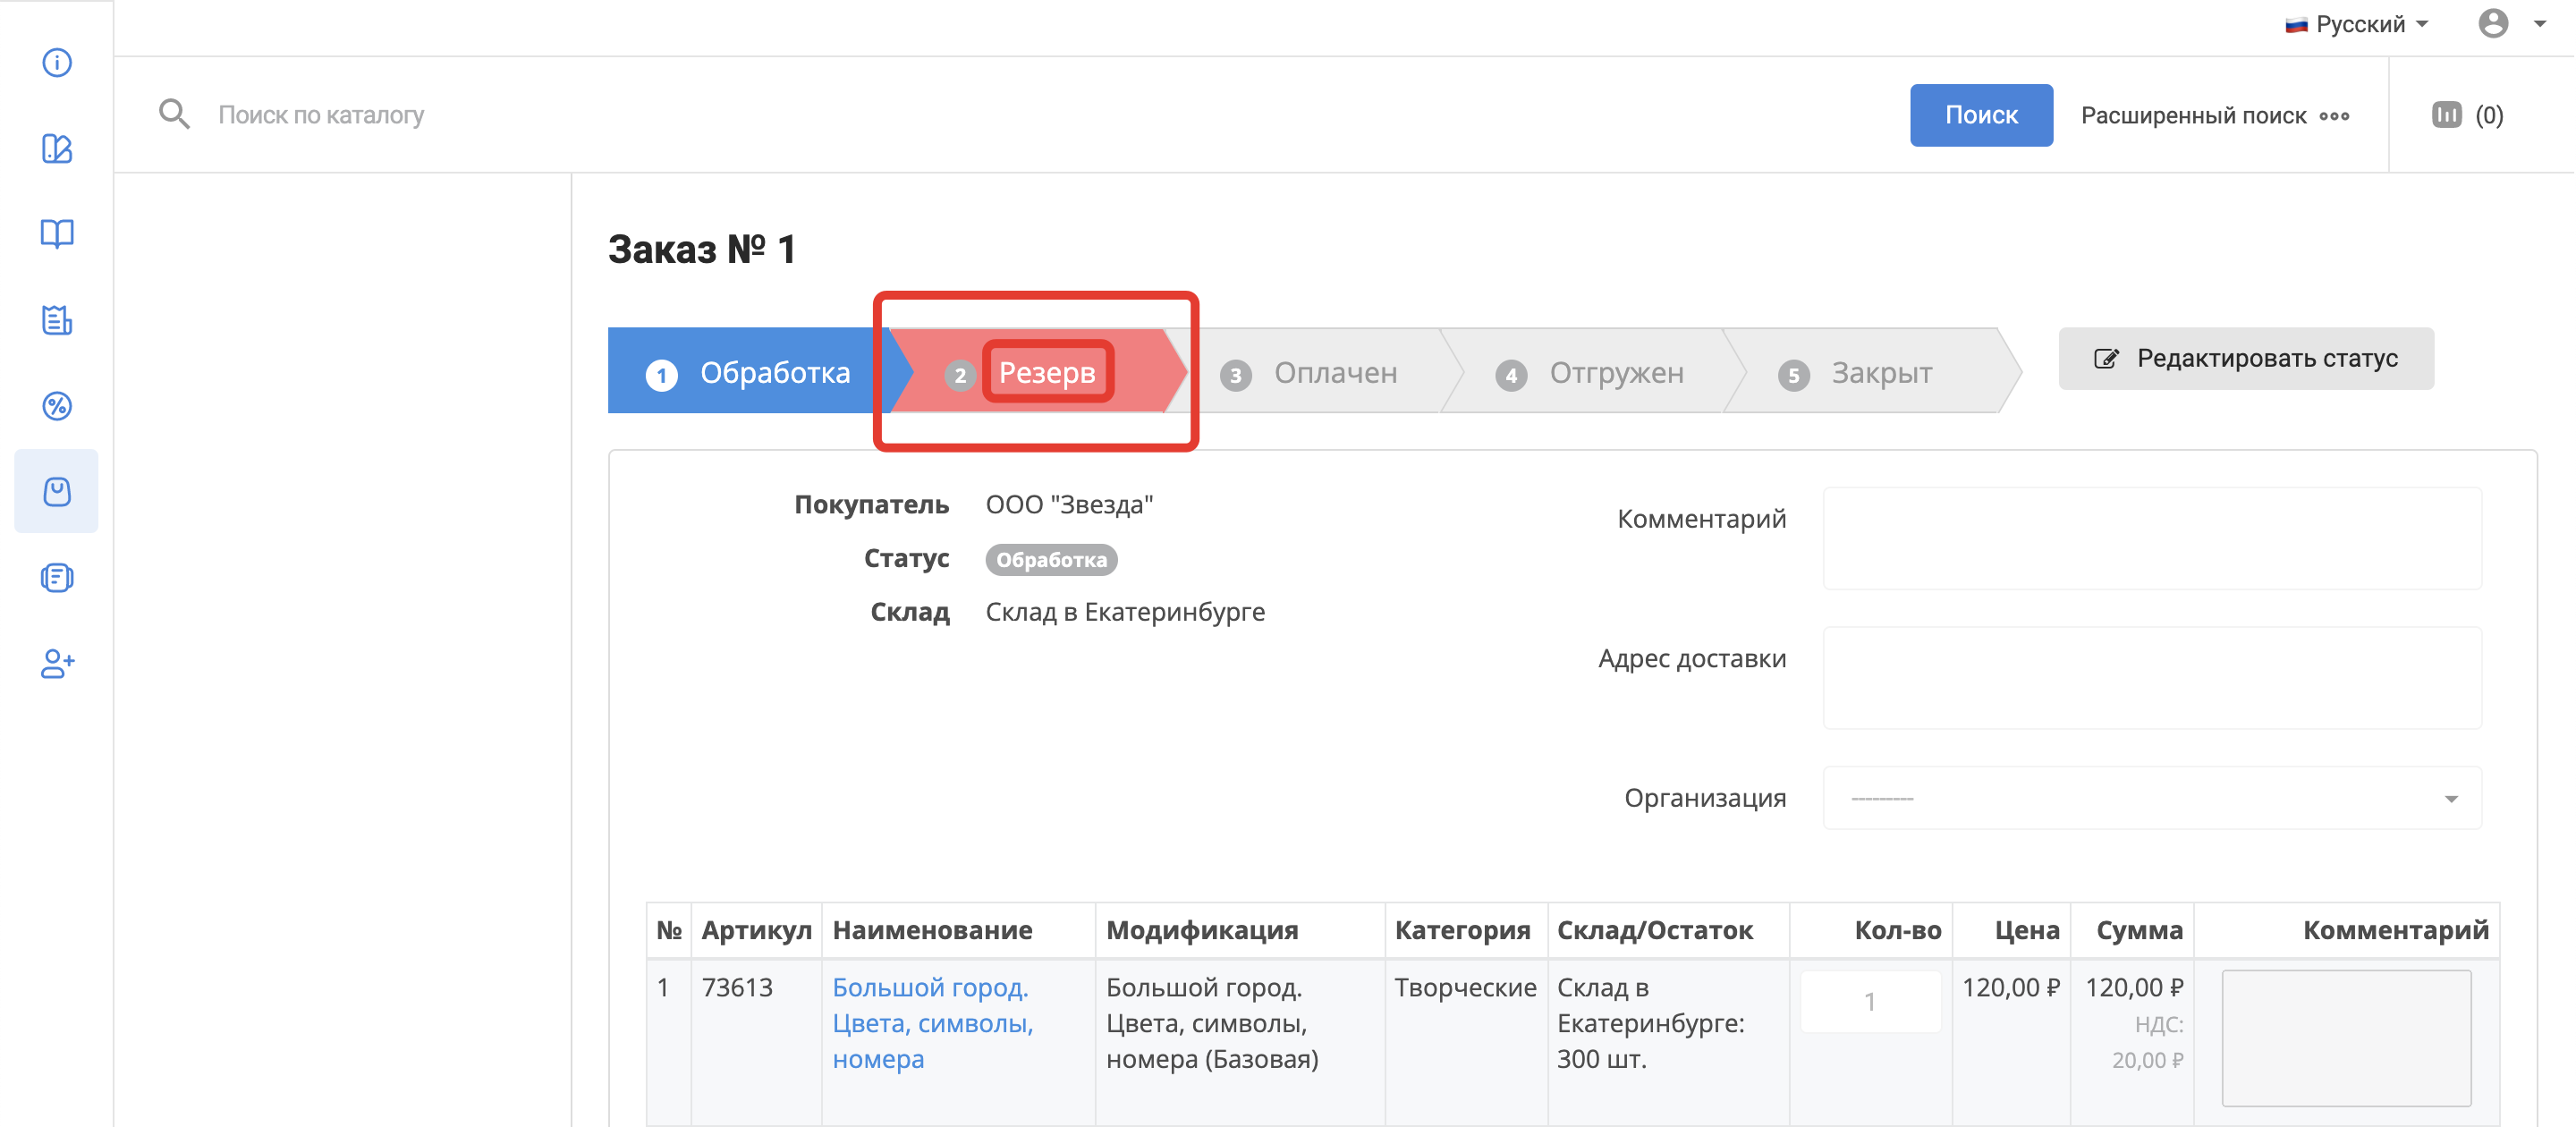The width and height of the screenshot is (2576, 1127).
Task: Open the shopping bag orders icon
Action: click(57, 491)
